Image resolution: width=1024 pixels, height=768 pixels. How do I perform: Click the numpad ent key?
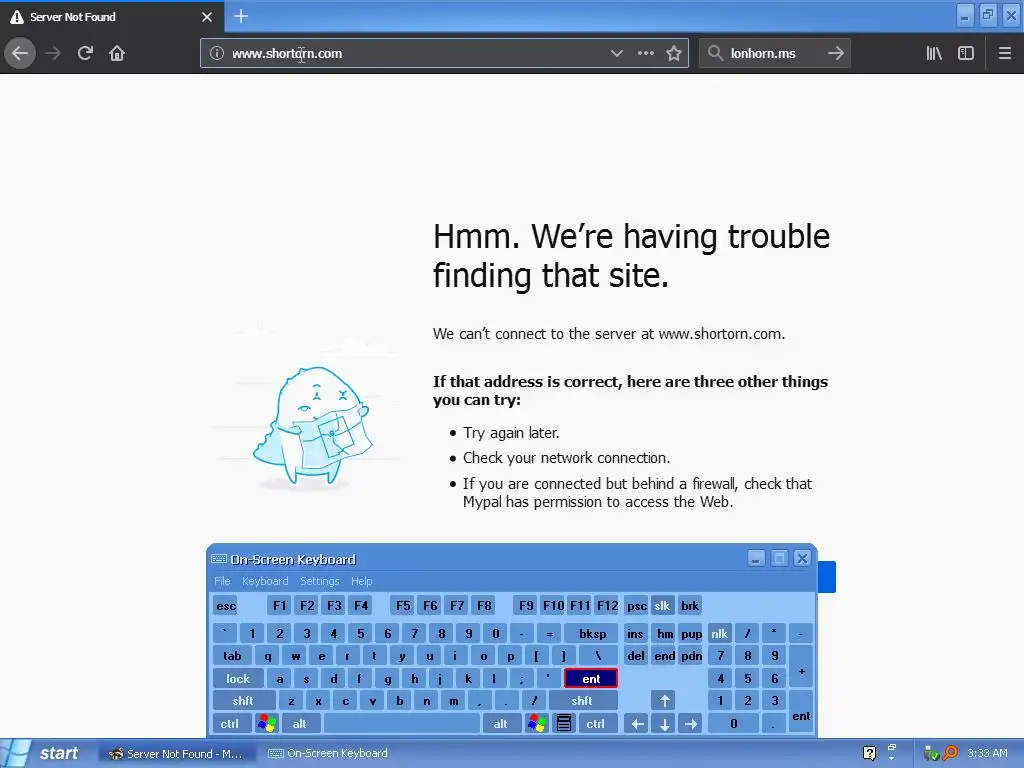click(801, 712)
